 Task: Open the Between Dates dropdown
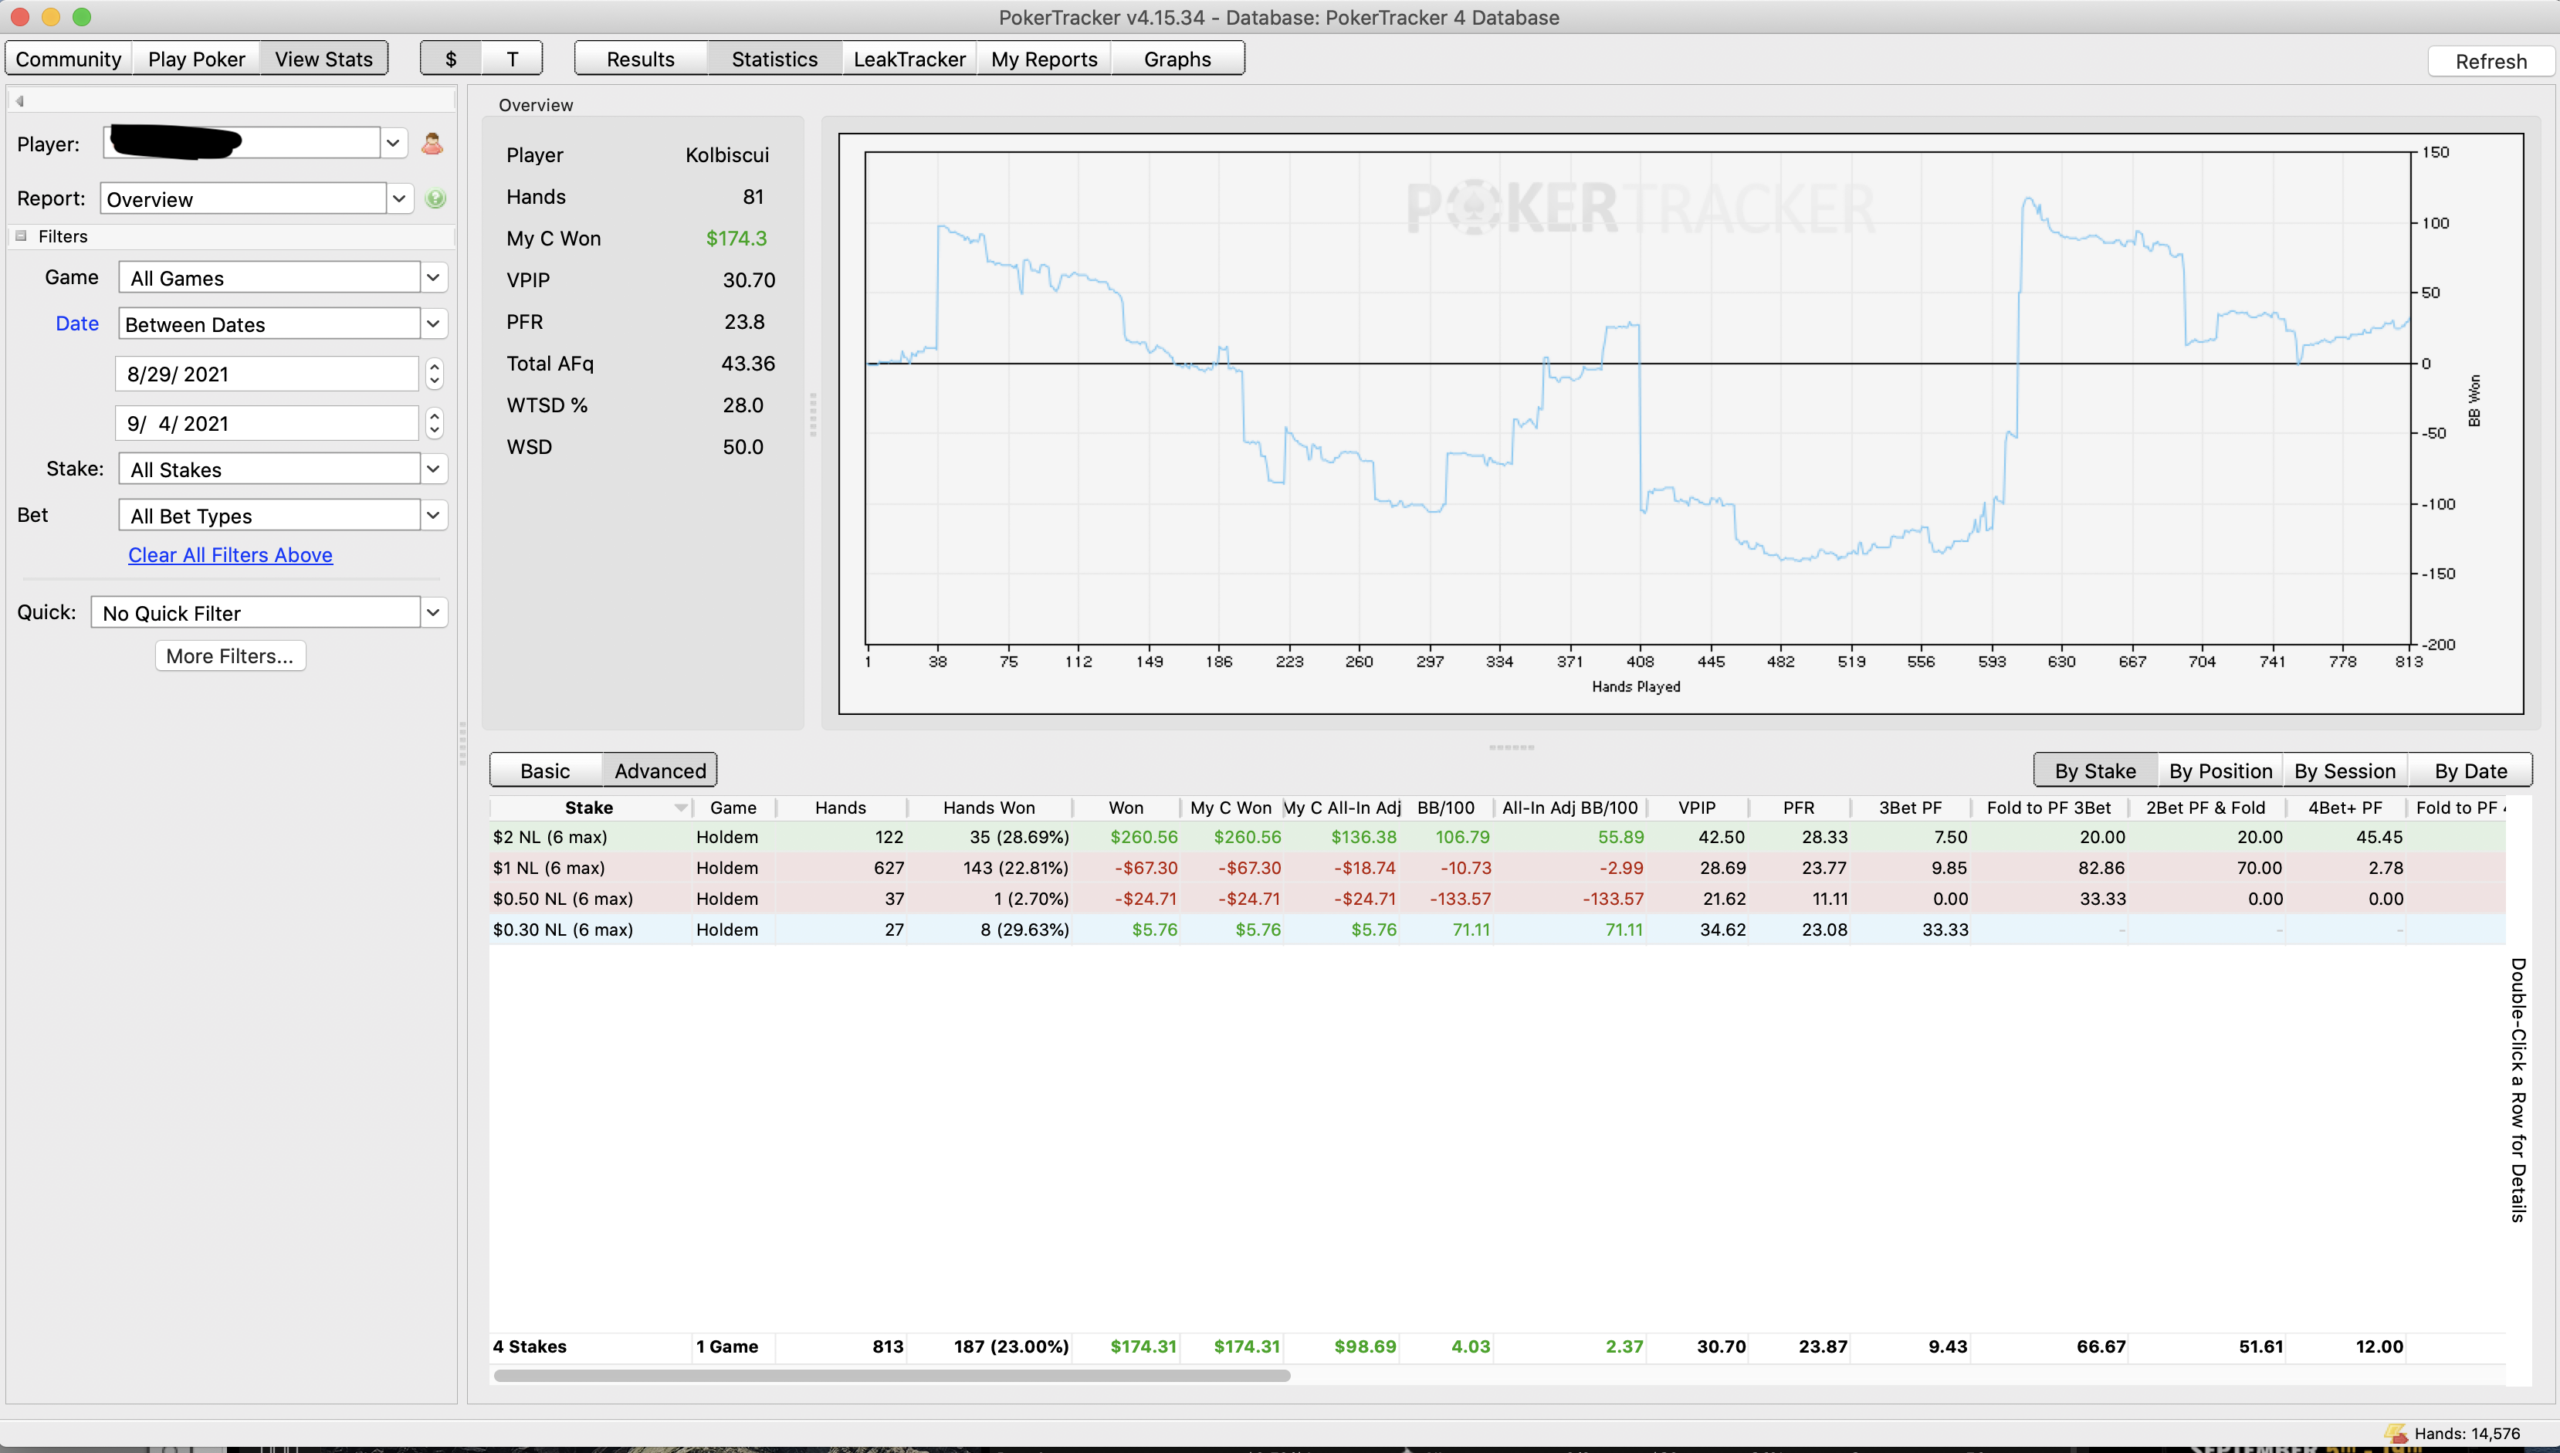pos(433,323)
